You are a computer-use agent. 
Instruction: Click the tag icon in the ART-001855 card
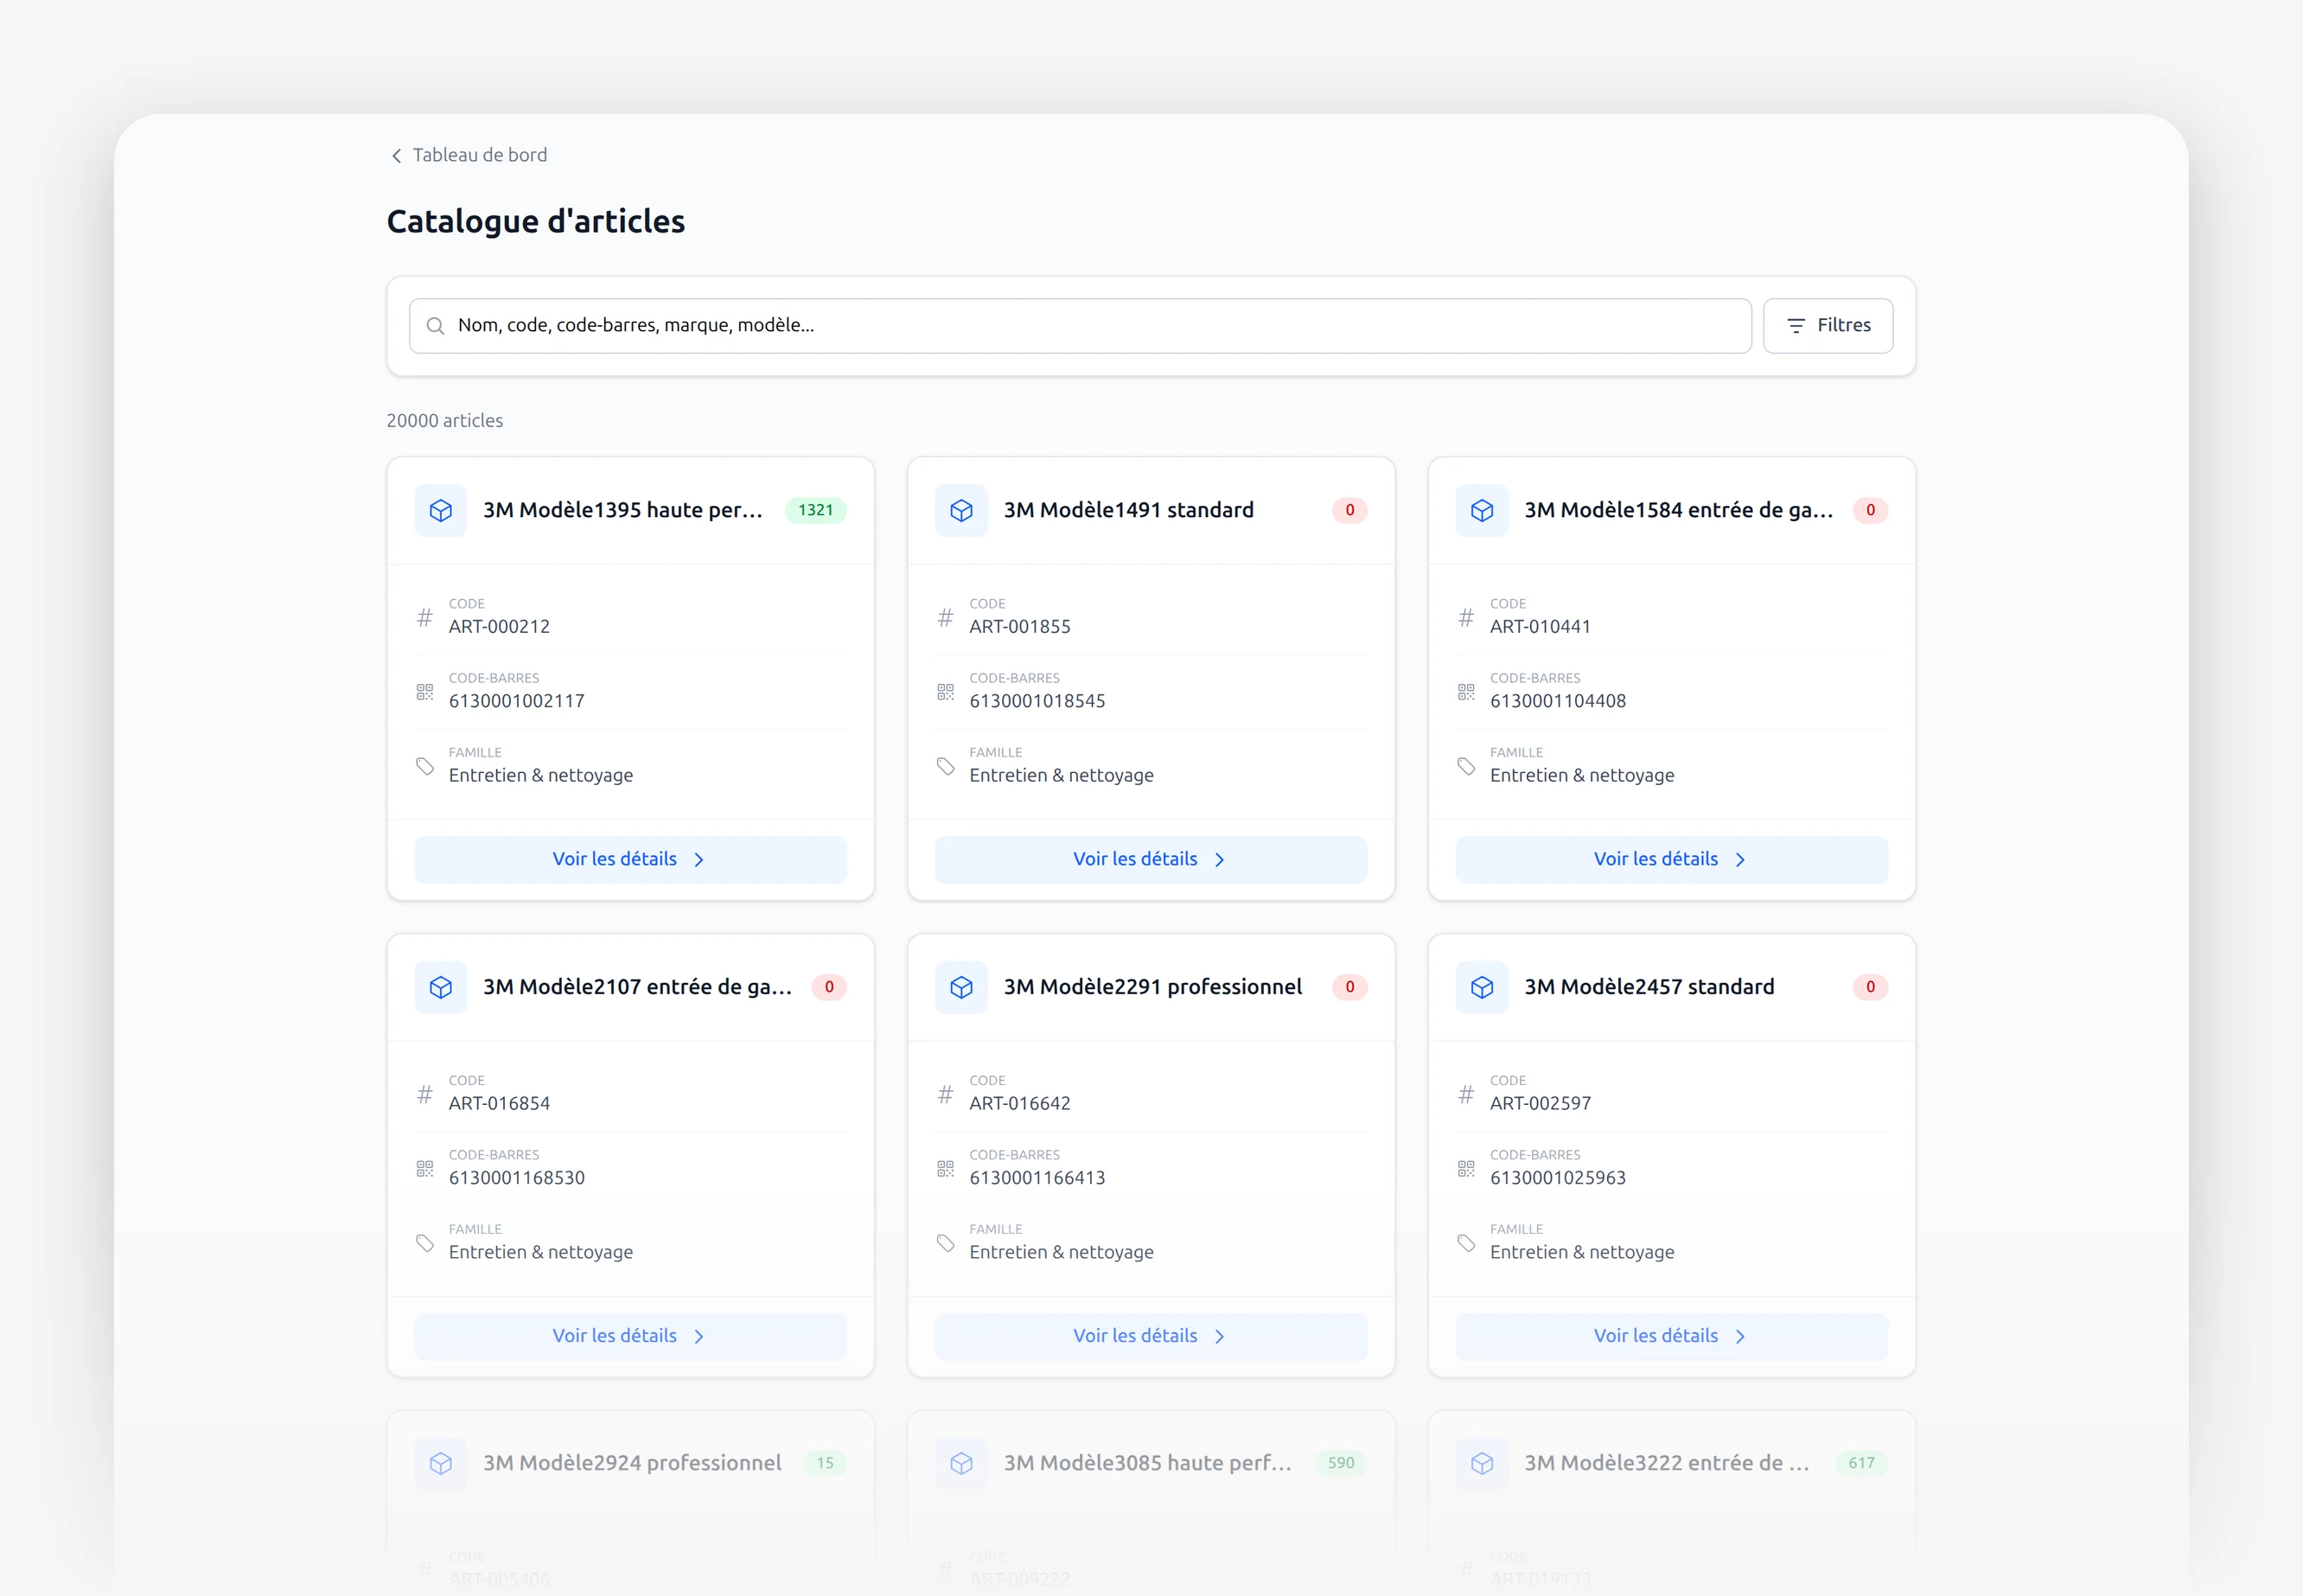click(945, 767)
